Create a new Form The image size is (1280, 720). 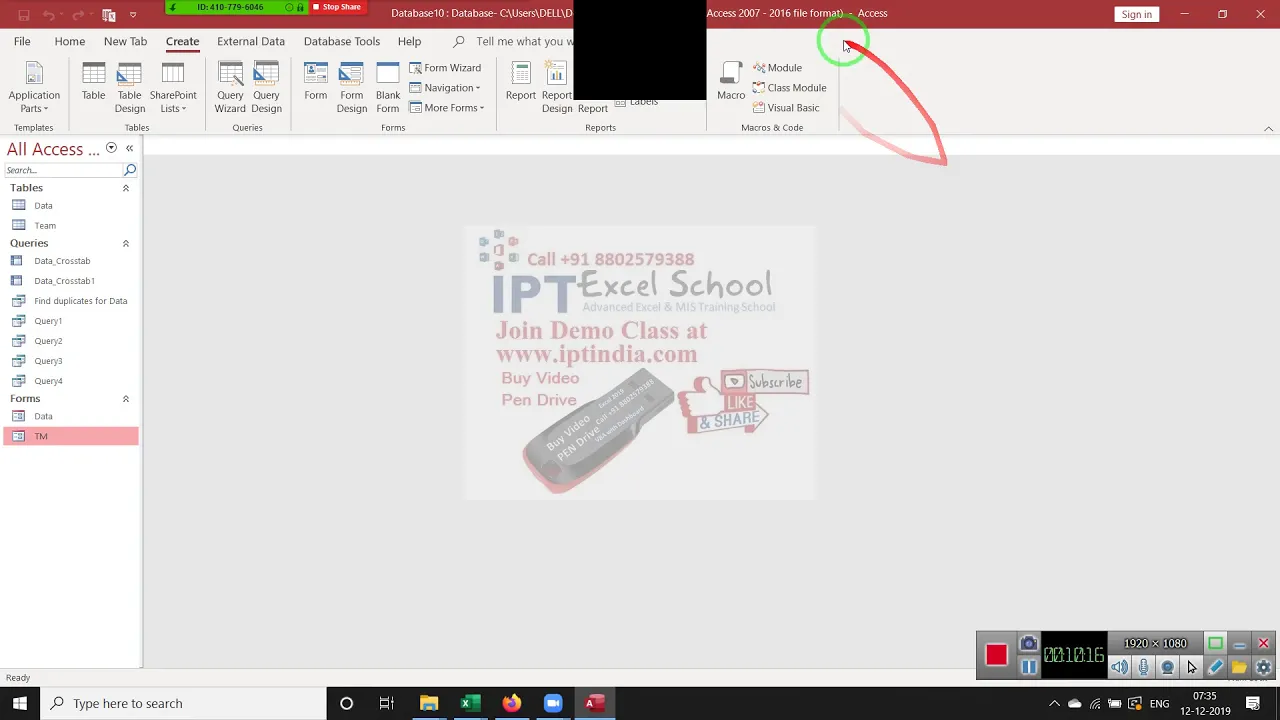tap(315, 82)
